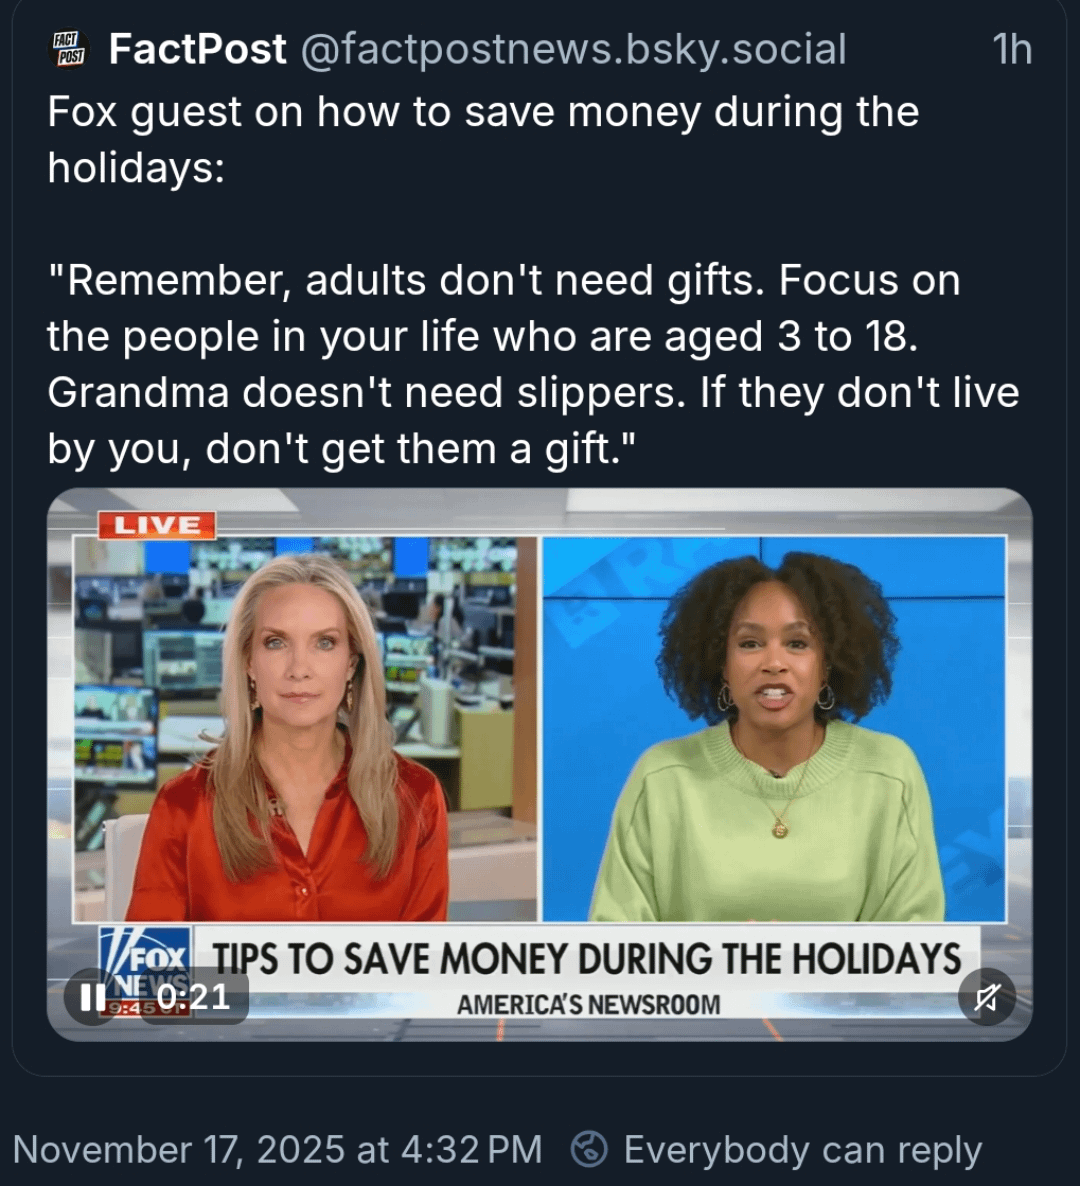The width and height of the screenshot is (1080, 1186).
Task: Open the "Everybody can reply" setting
Action: click(802, 1150)
